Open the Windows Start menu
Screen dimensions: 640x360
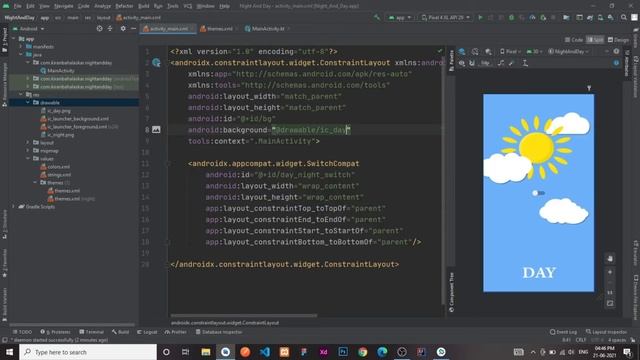[x=9, y=352]
